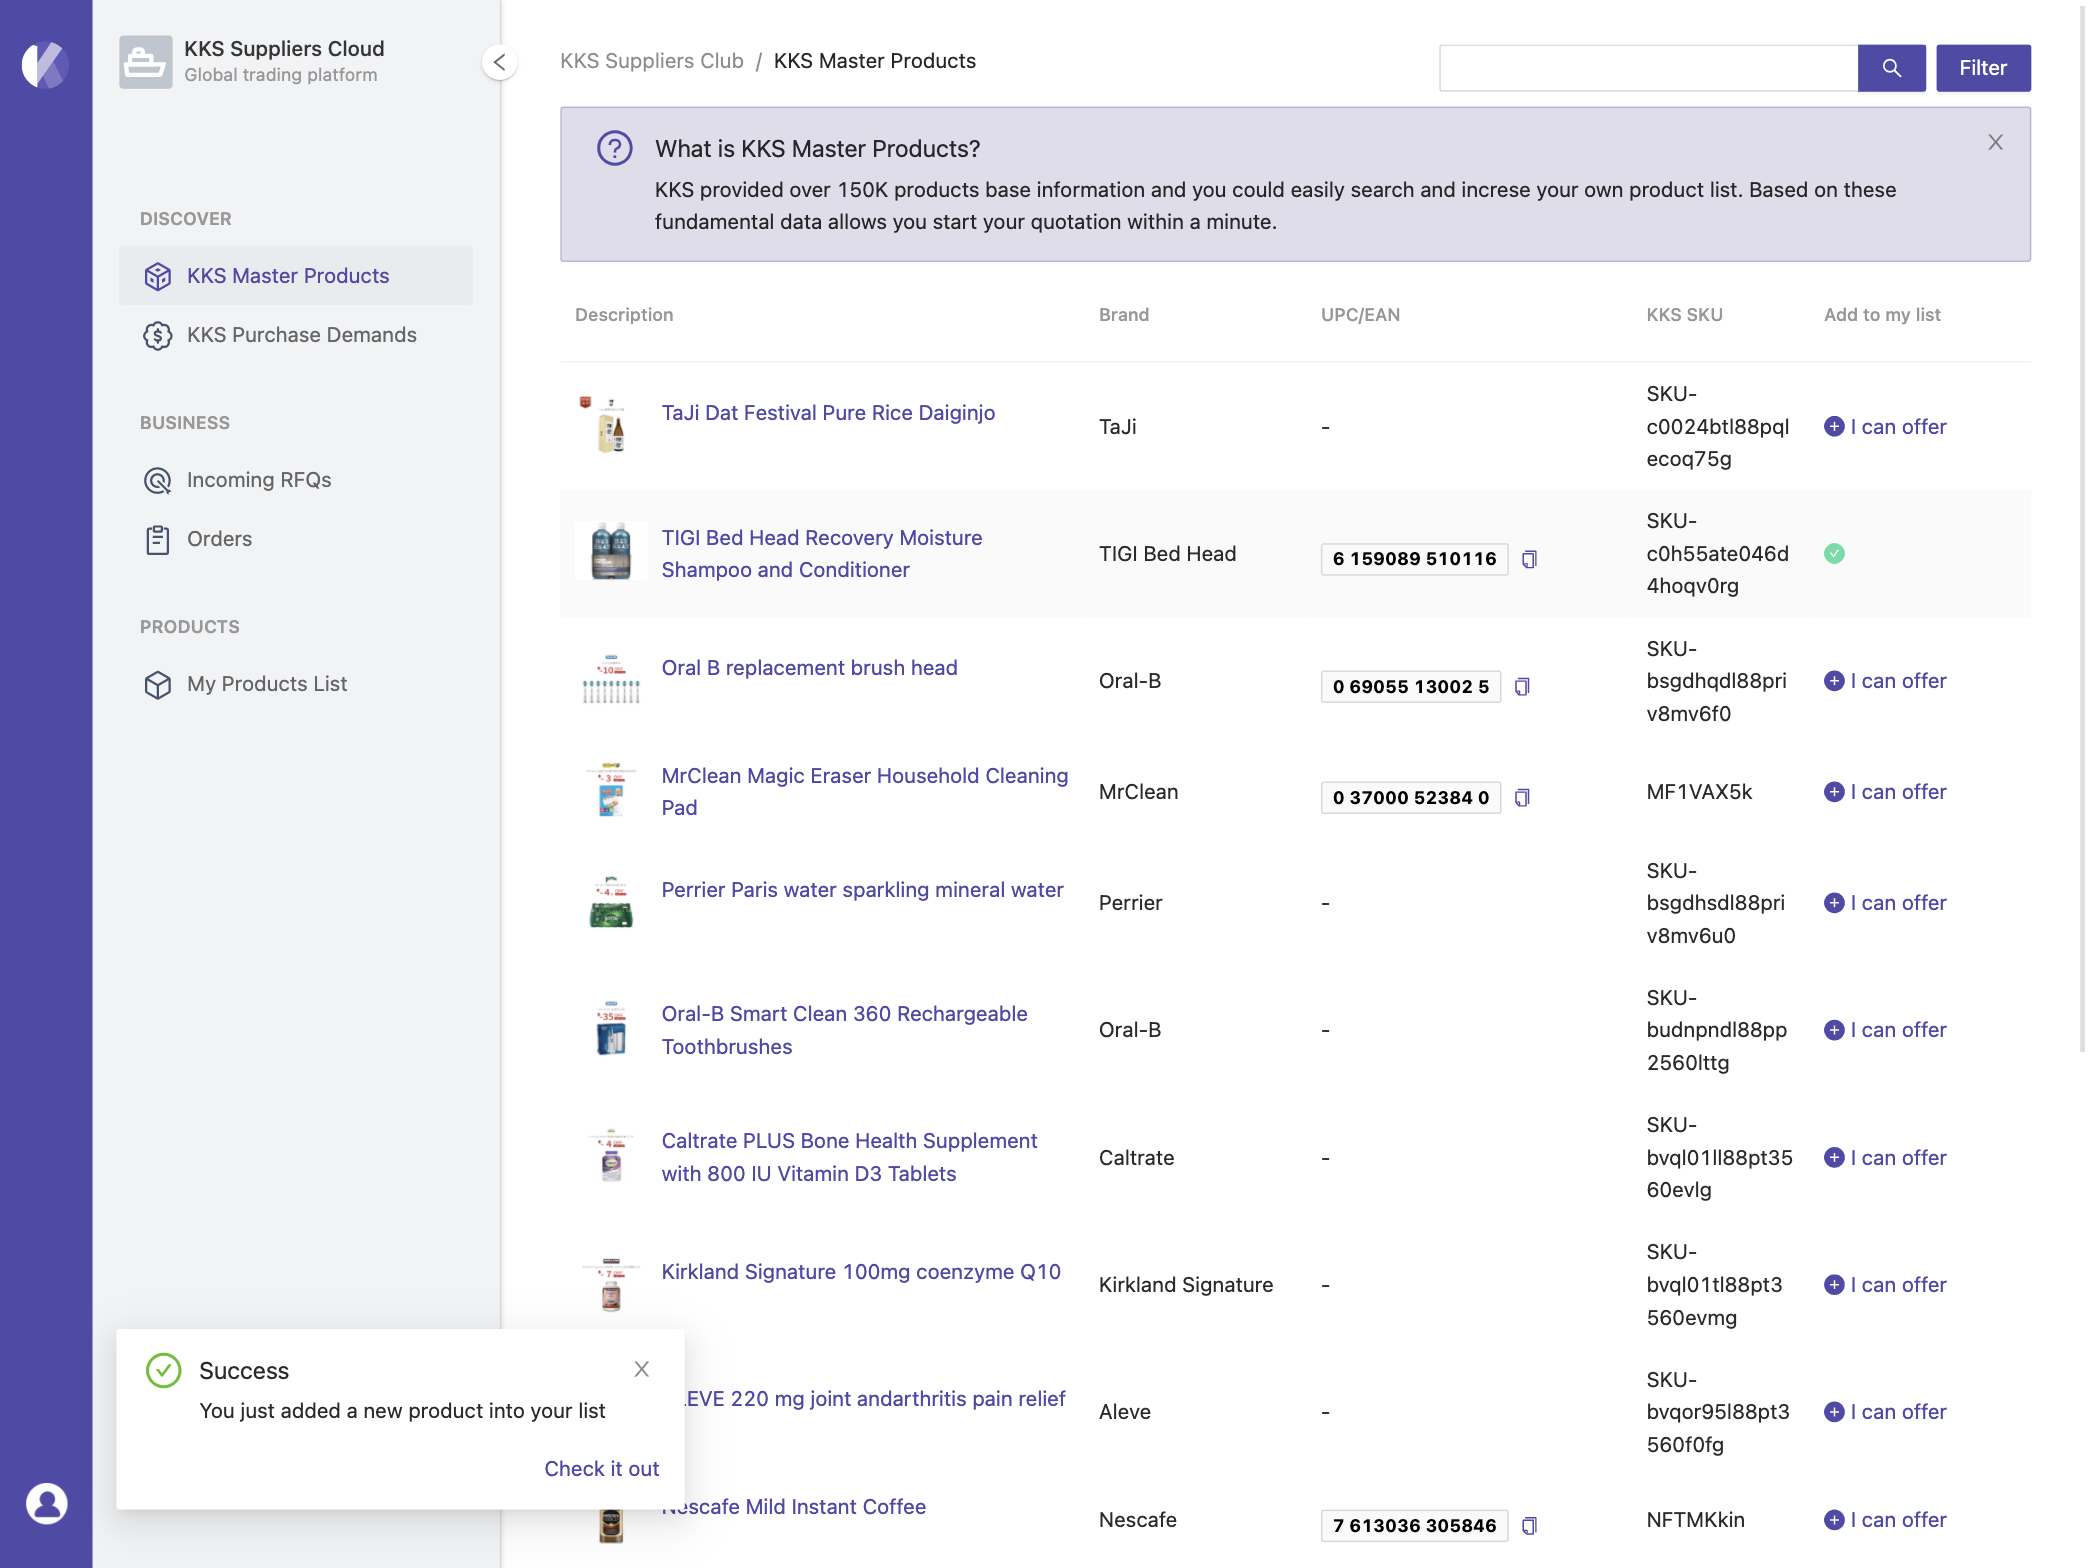Viewport: 2088px width, 1568px height.
Task: Click the KKS Suppliers Club breadcrumb
Action: pyautogui.click(x=651, y=61)
